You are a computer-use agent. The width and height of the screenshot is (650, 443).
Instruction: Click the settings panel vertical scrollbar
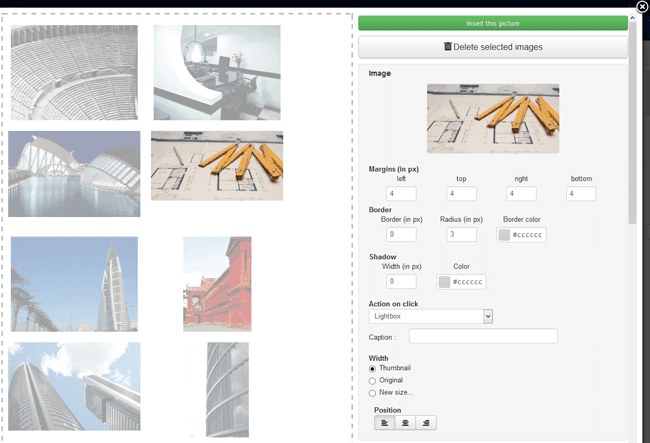632,150
